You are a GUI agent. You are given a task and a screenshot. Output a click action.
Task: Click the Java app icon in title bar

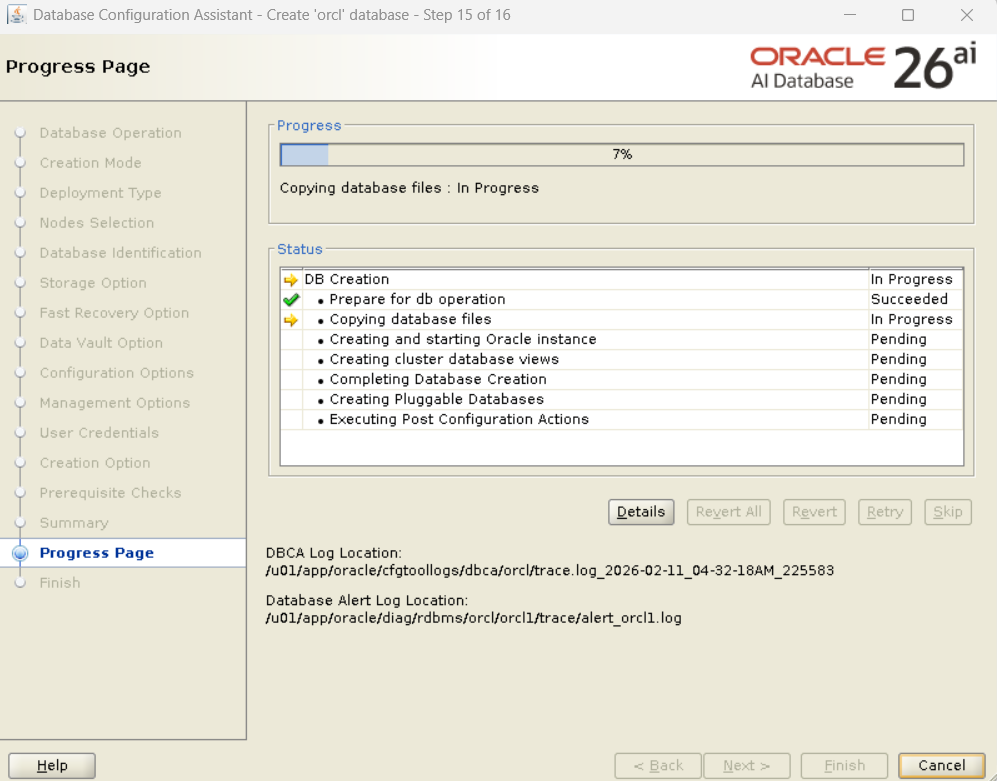pyautogui.click(x=17, y=15)
